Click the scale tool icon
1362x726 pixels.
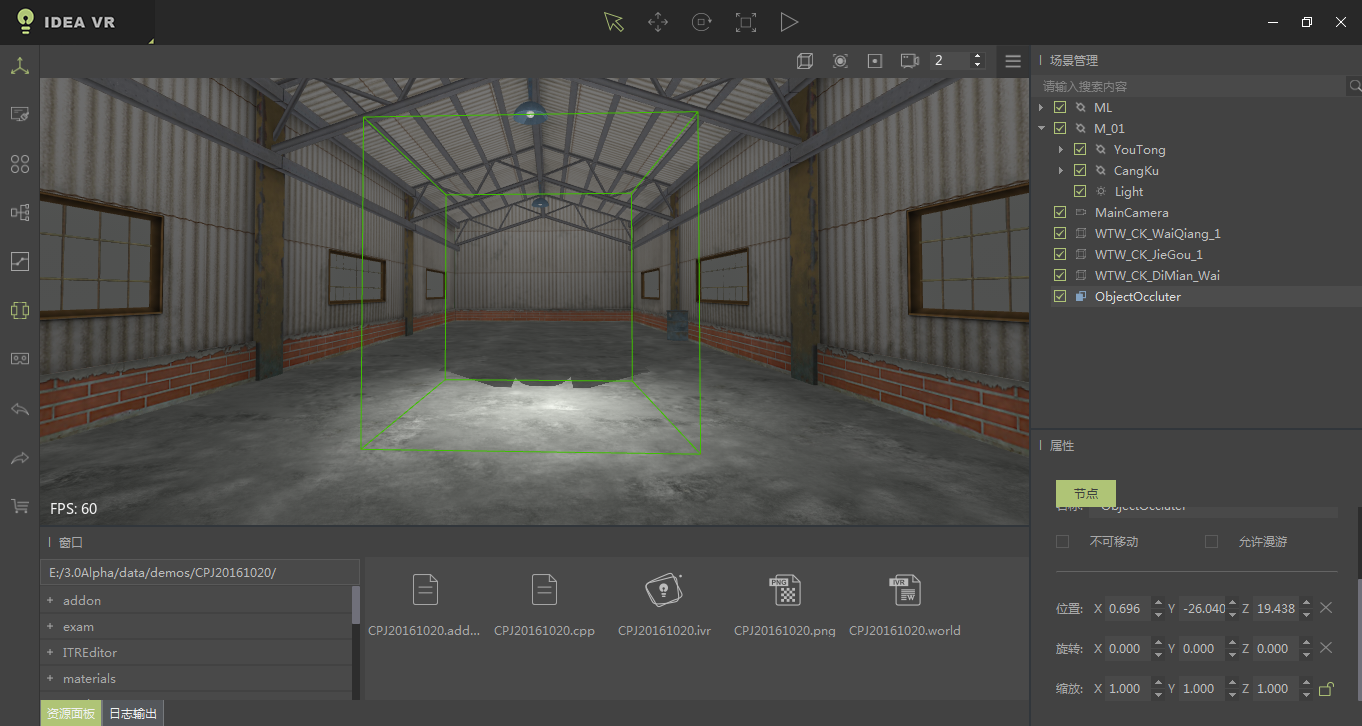[x=745, y=22]
